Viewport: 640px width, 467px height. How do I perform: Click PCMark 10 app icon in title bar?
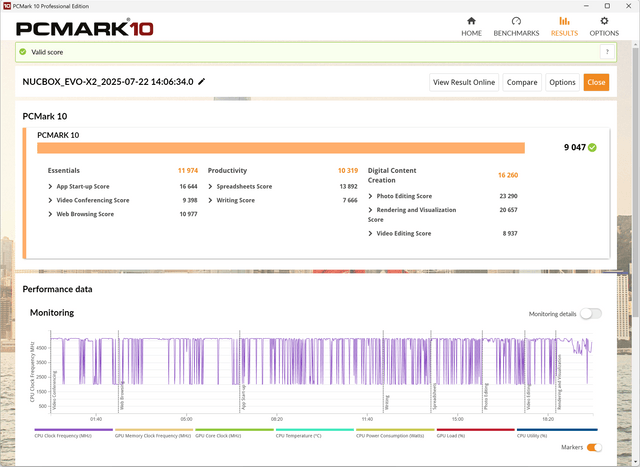click(7, 6)
